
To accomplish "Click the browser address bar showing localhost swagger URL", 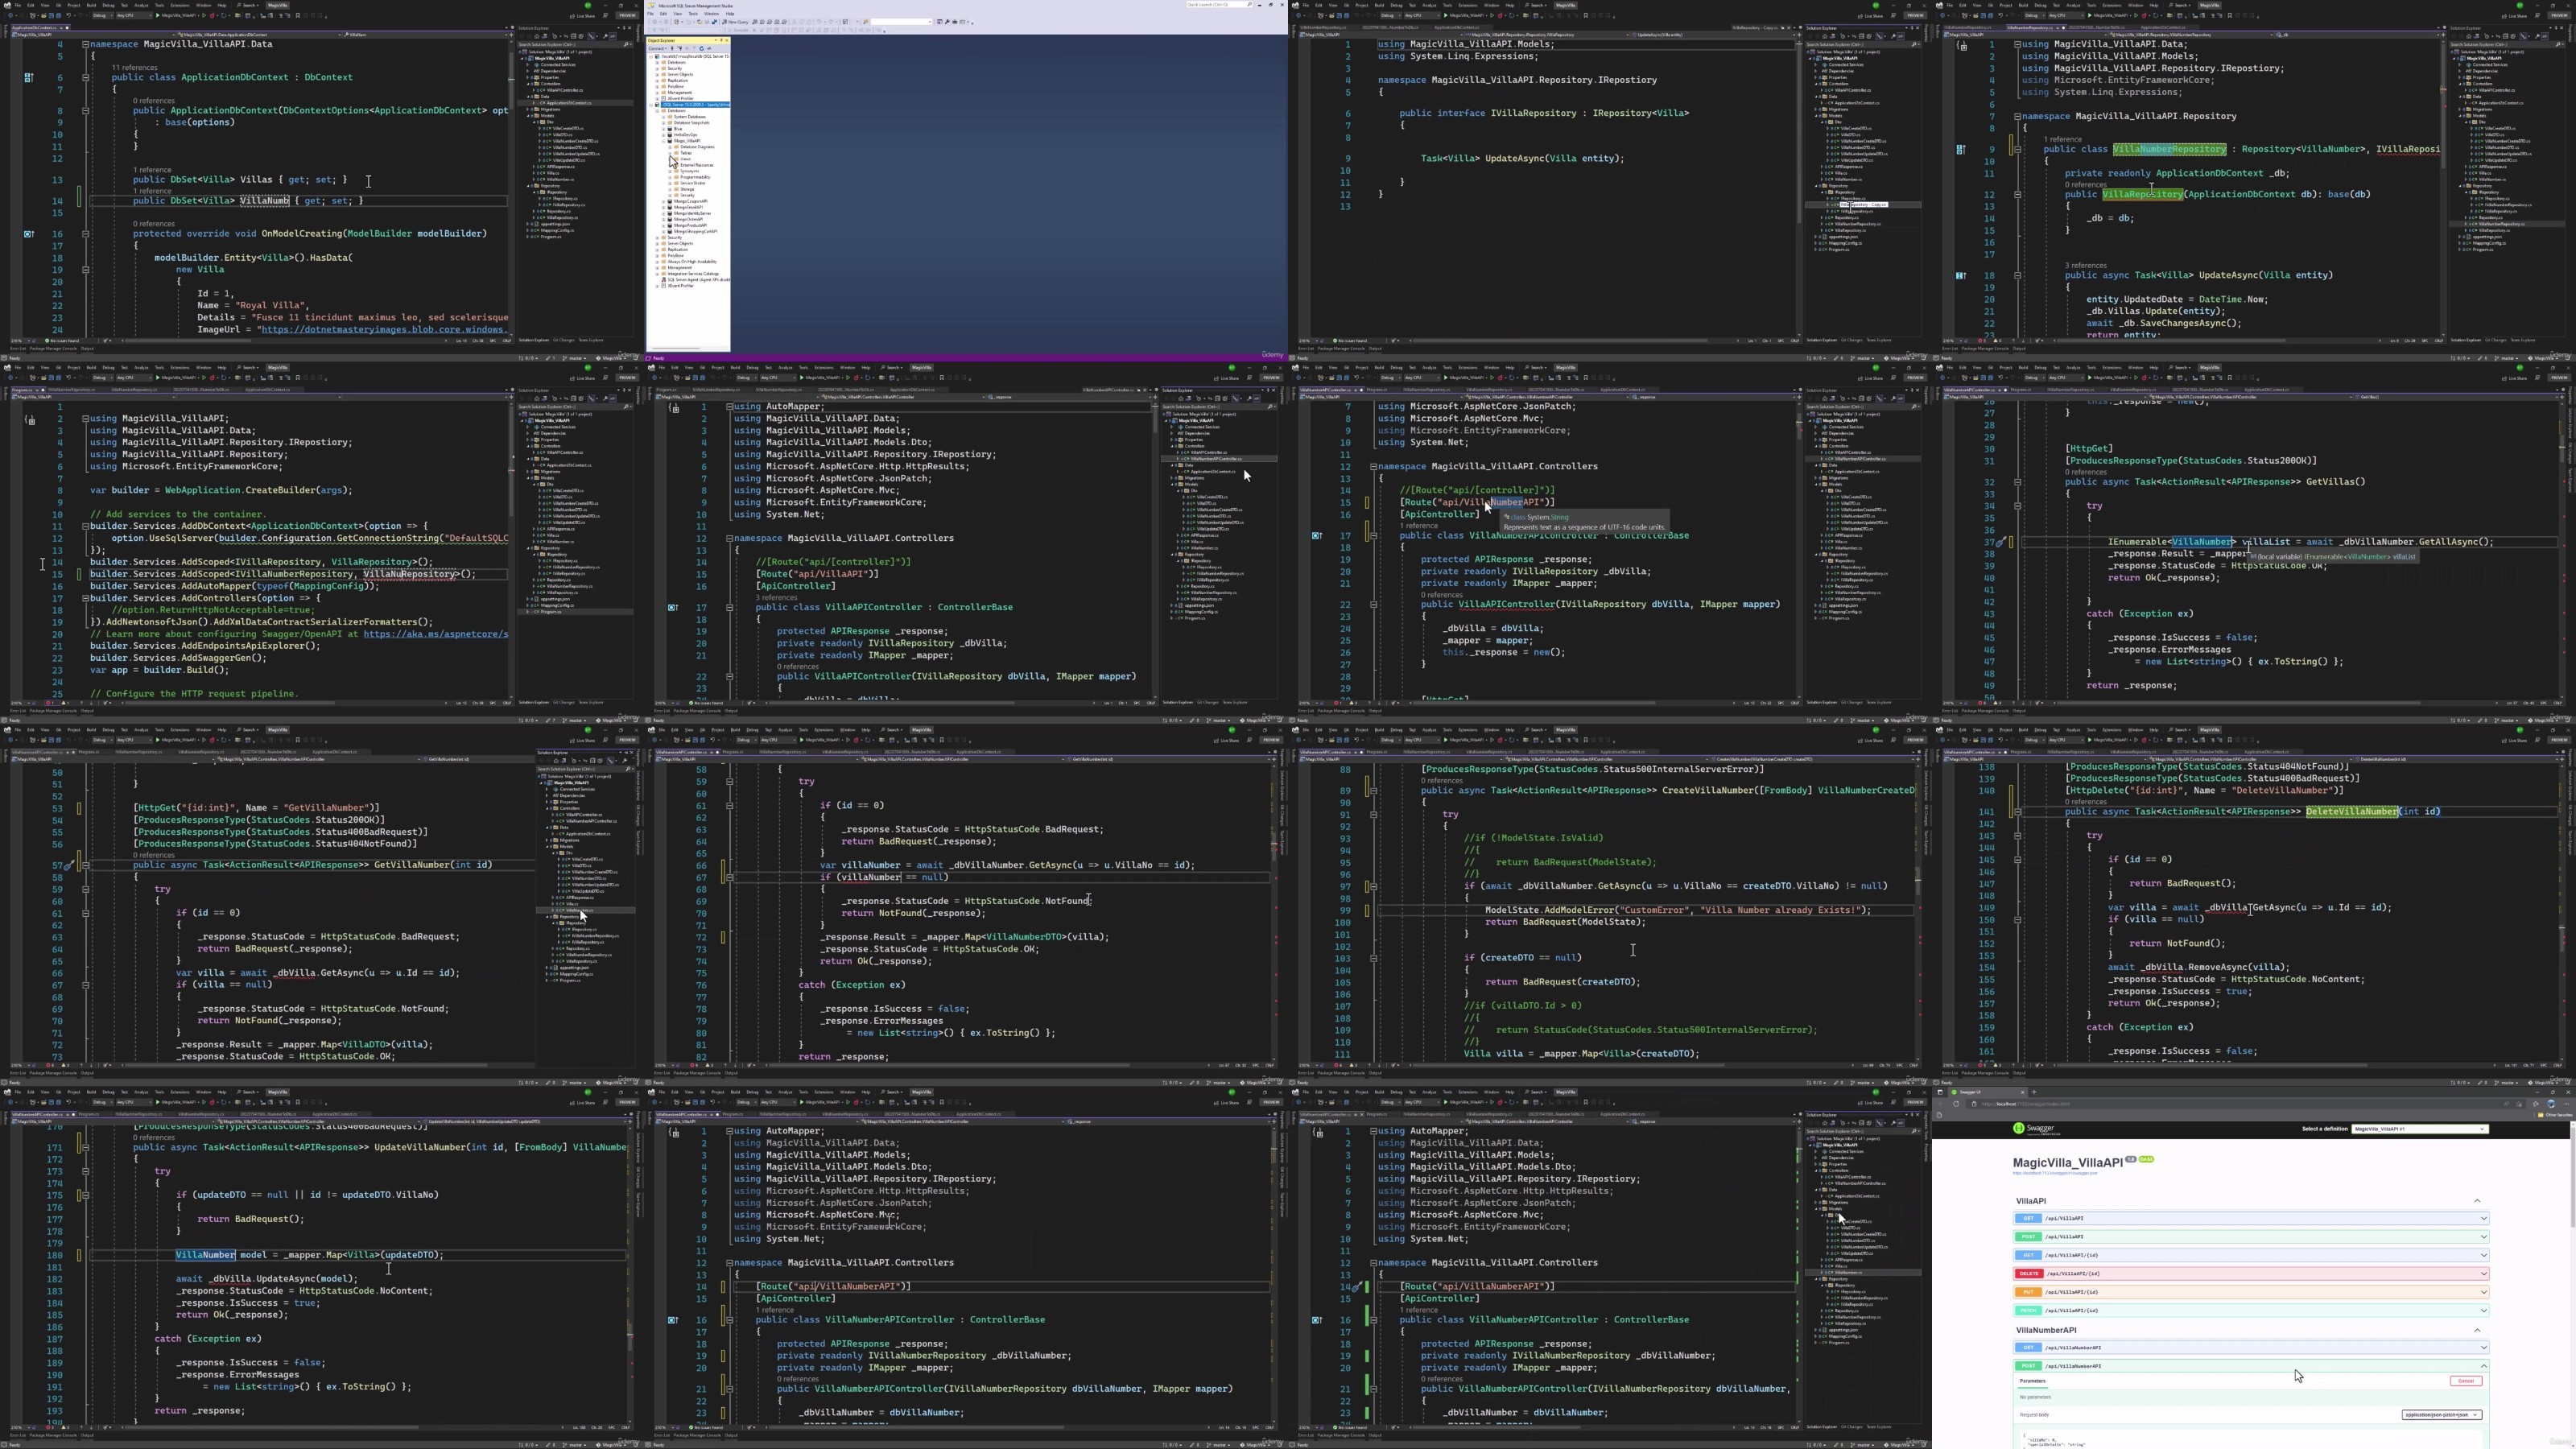I will (x=2246, y=1104).
